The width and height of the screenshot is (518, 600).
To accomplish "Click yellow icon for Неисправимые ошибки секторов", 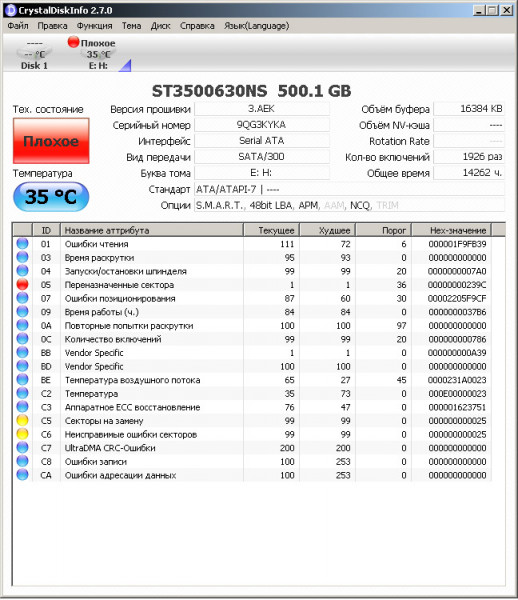I will (x=23, y=434).
